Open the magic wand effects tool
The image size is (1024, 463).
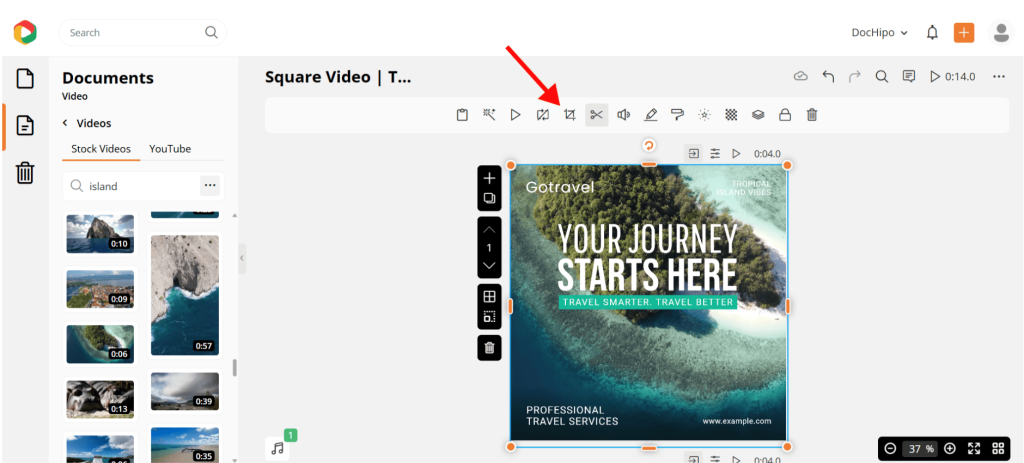click(x=489, y=115)
